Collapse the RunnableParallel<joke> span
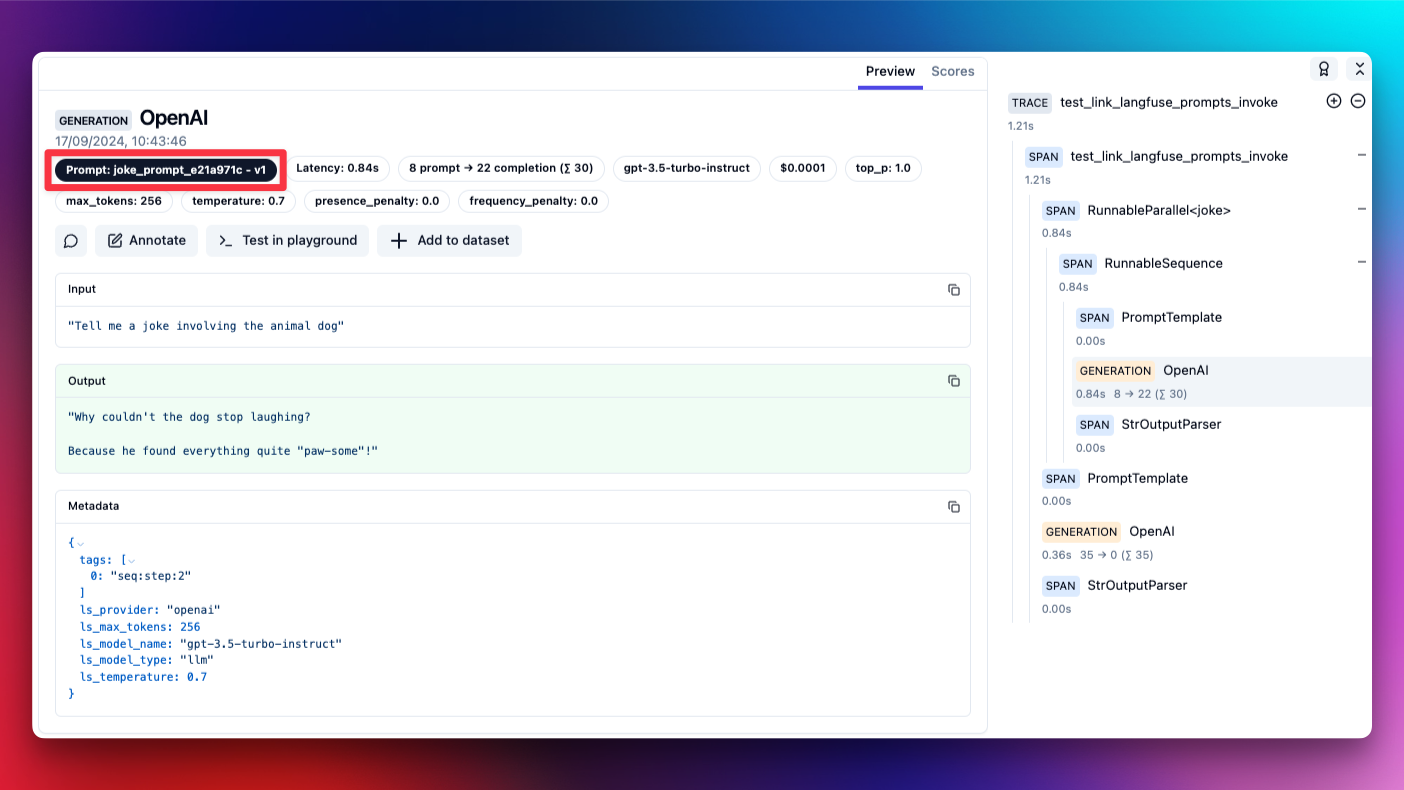This screenshot has height=790, width=1404. [x=1361, y=210]
